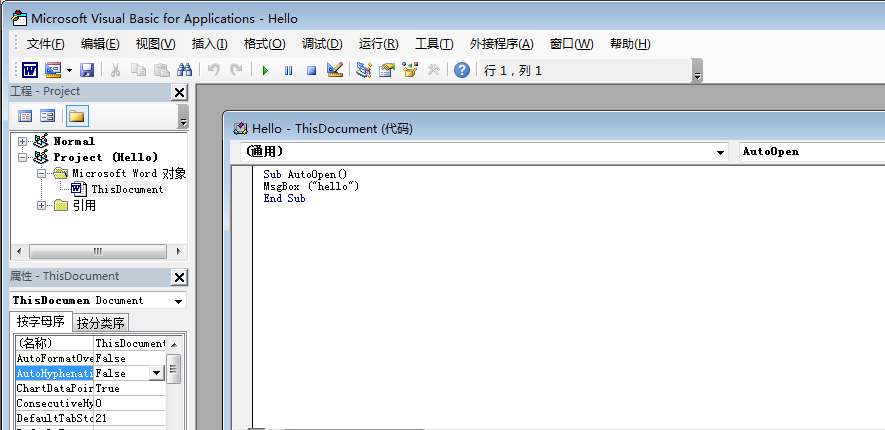Open the 插入(I) menu
The image size is (885, 430).
click(209, 44)
